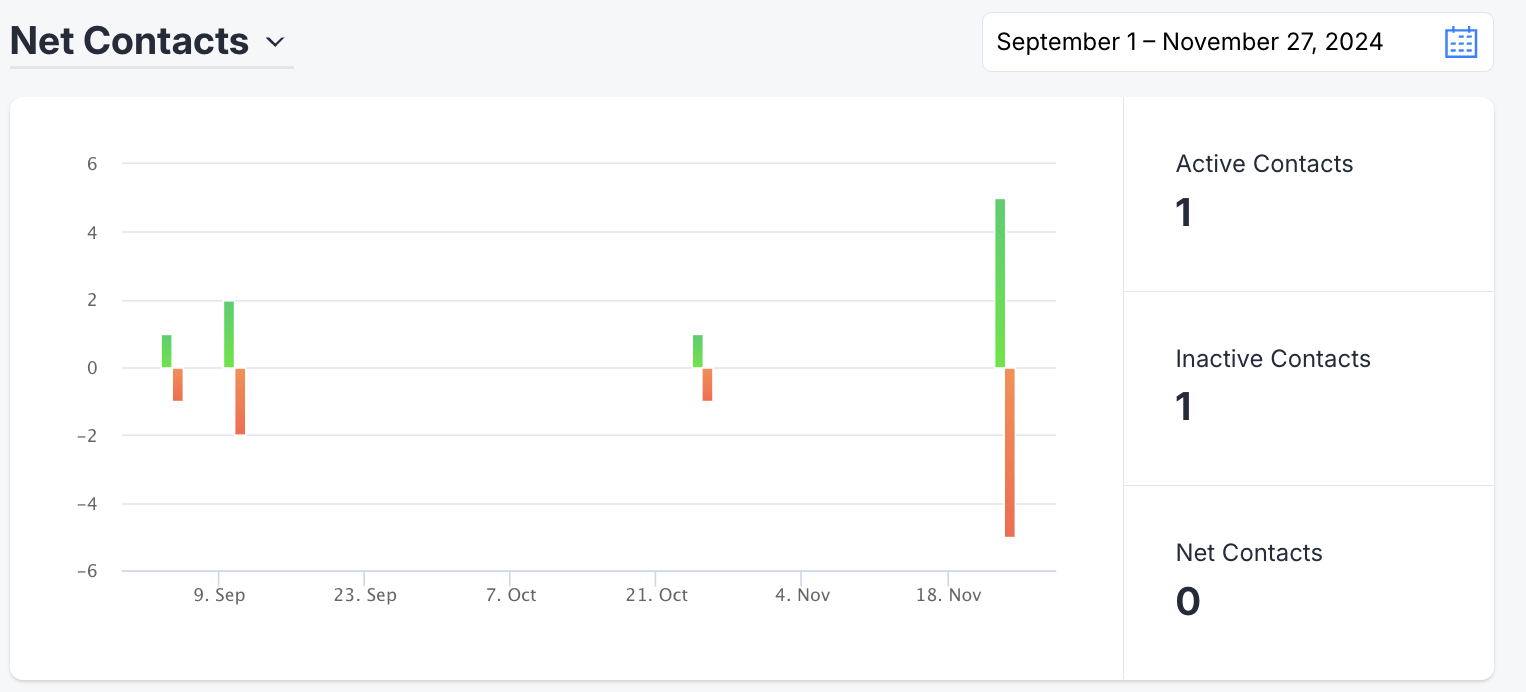Select the green bar after 21. Oct

pos(698,351)
